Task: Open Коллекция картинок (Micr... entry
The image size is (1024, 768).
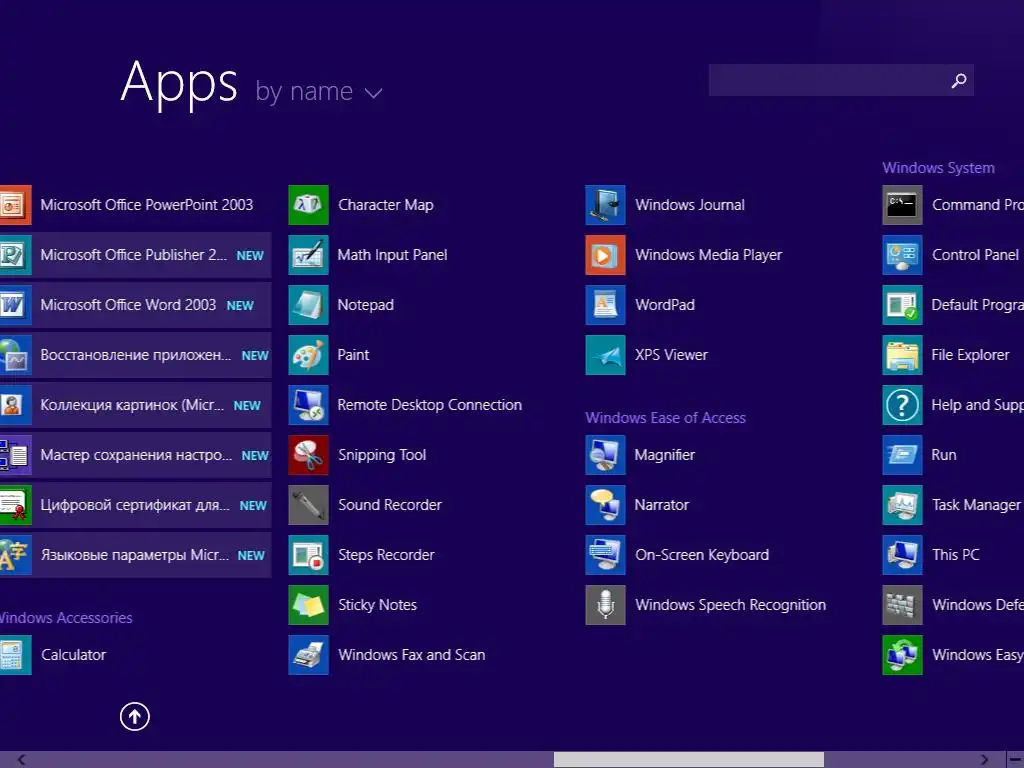Action: click(x=135, y=405)
